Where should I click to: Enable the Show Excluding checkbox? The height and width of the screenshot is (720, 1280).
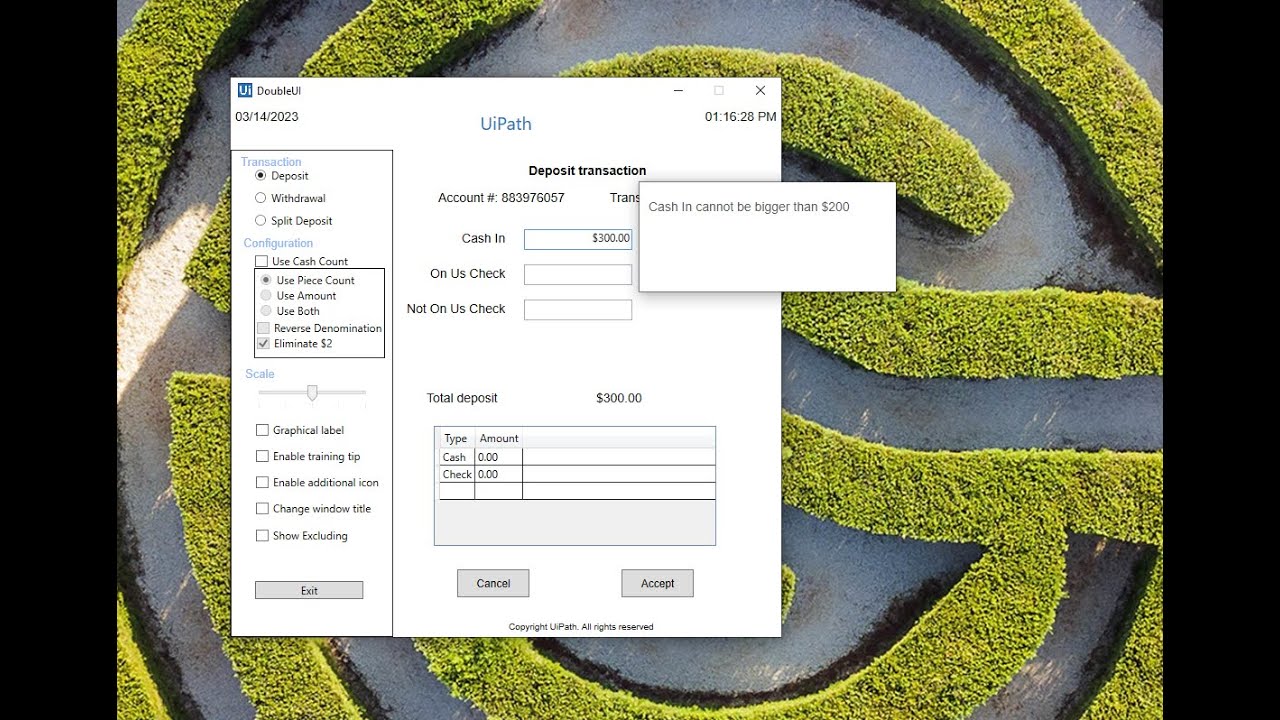263,536
